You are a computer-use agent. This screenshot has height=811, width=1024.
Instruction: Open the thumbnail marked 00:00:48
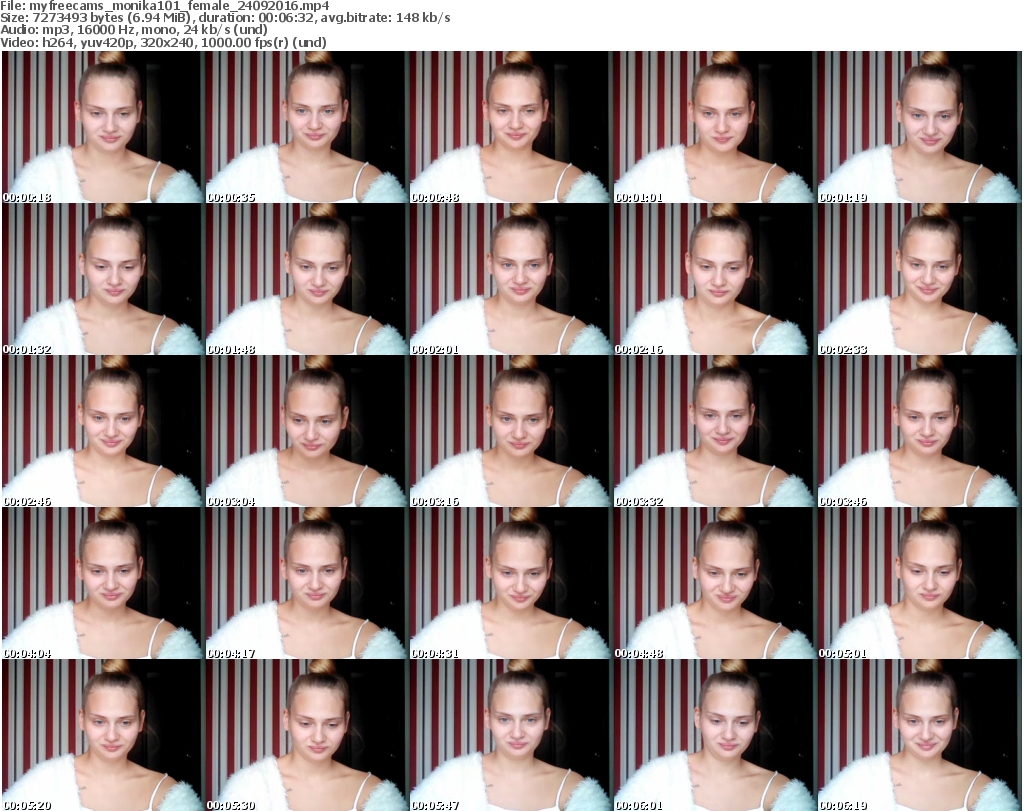point(510,127)
